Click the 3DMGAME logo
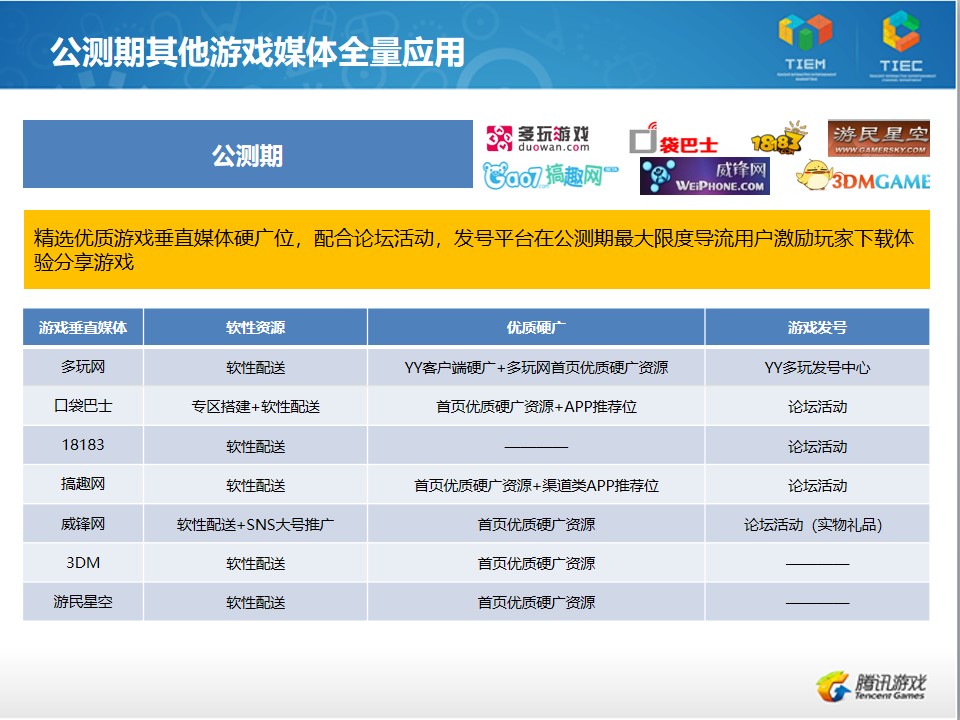Screen dimensions: 960x720 tap(863, 176)
